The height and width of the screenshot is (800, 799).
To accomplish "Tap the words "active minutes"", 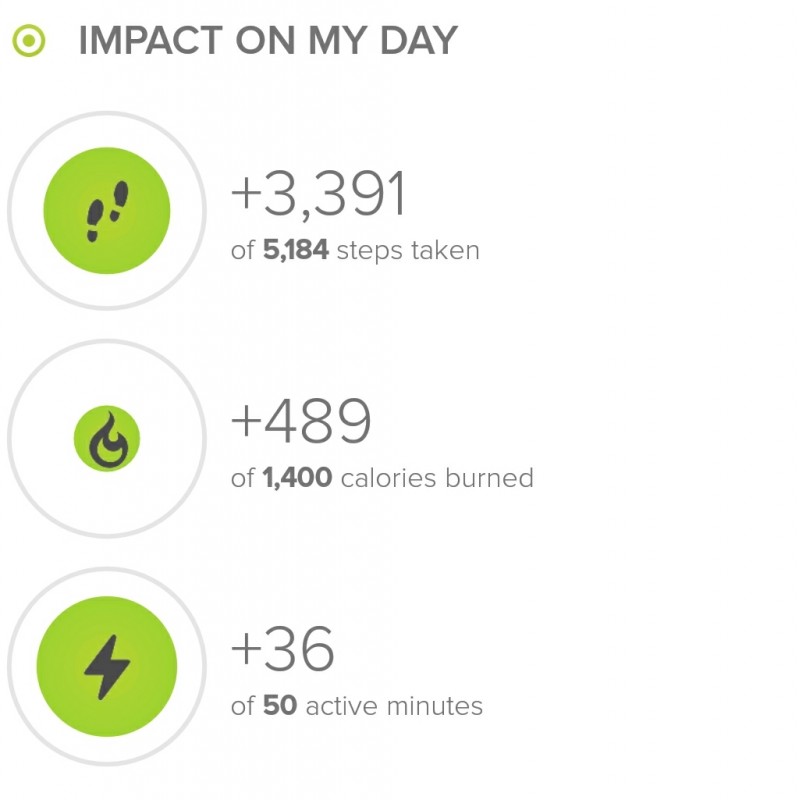I will (x=394, y=706).
